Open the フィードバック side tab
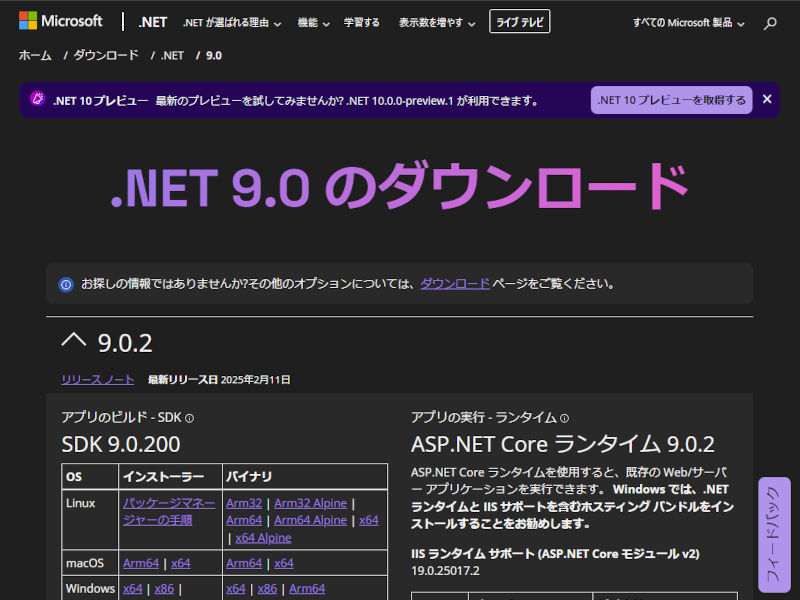Screen dimensions: 800x600 pyautogui.click(x=774, y=536)
